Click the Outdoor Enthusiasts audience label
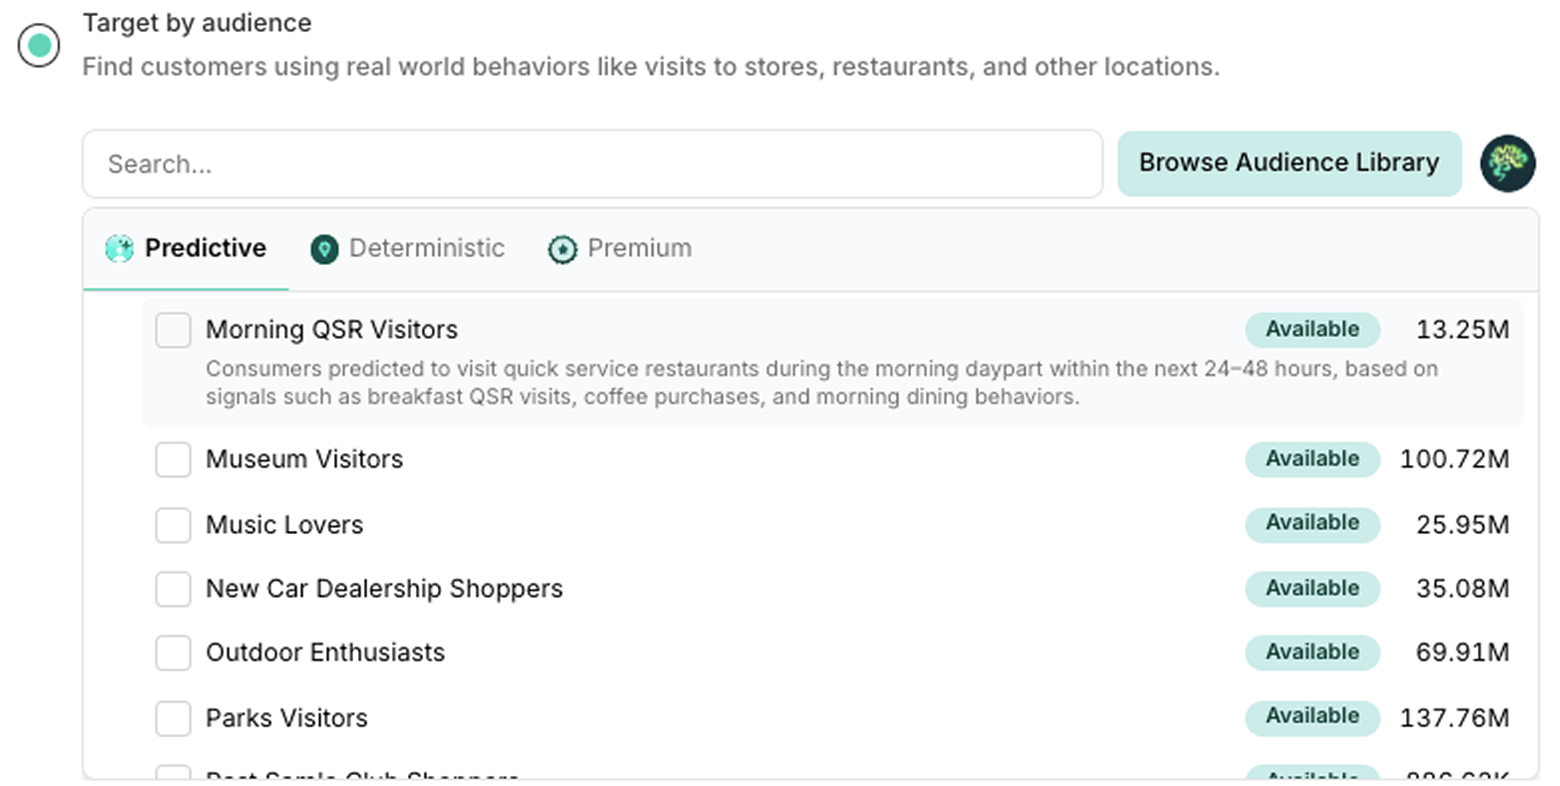This screenshot has height=786, width=1560. (325, 653)
